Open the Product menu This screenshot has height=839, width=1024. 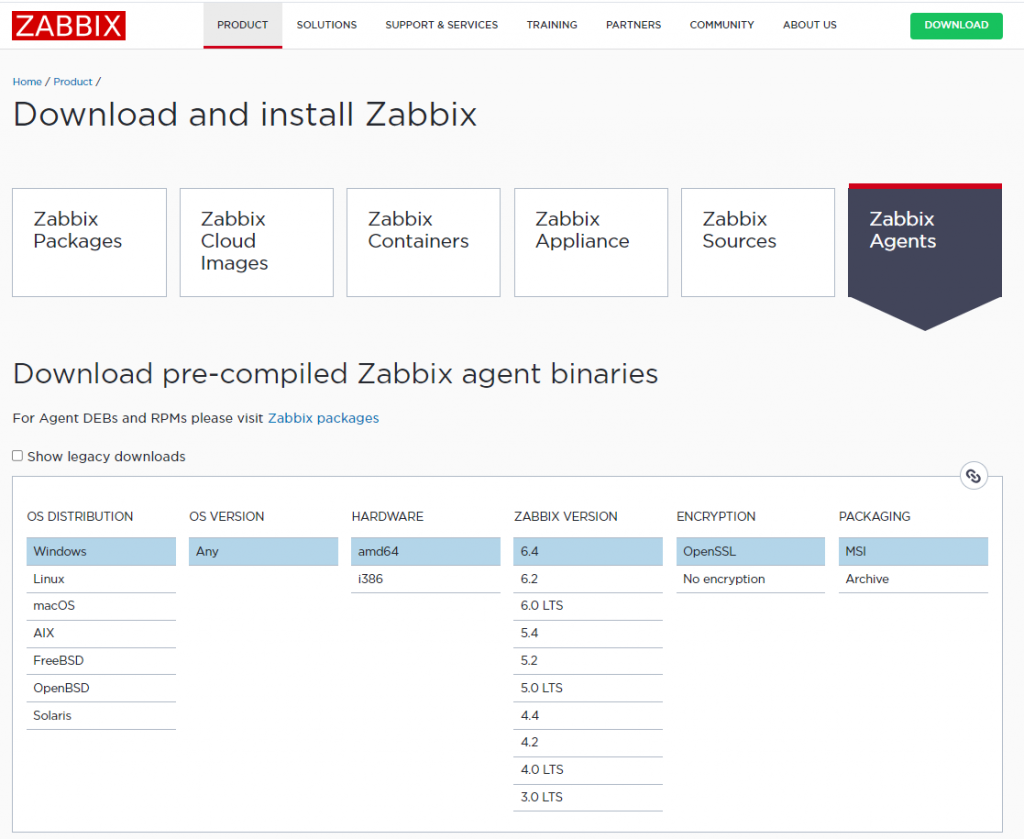[x=242, y=25]
